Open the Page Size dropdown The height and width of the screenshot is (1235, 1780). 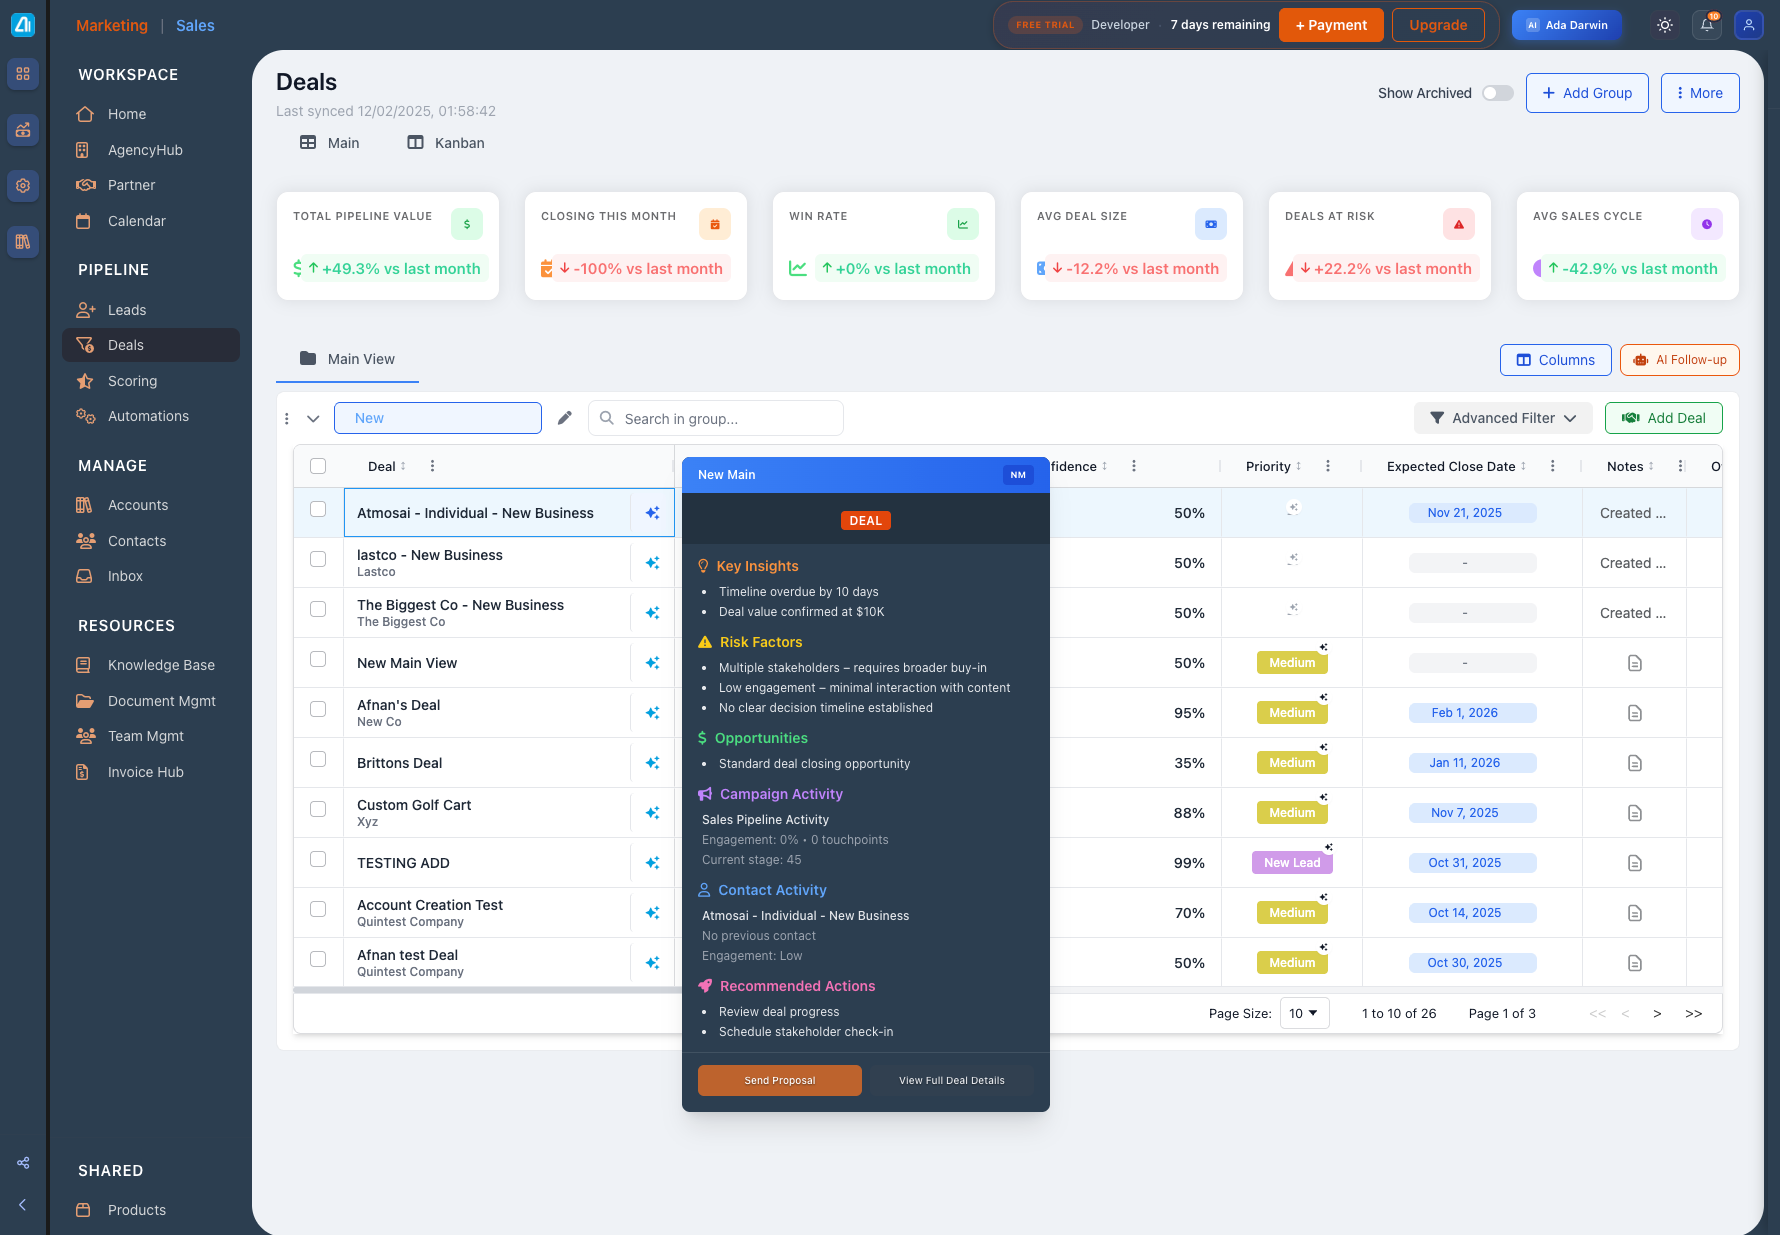1304,1013
